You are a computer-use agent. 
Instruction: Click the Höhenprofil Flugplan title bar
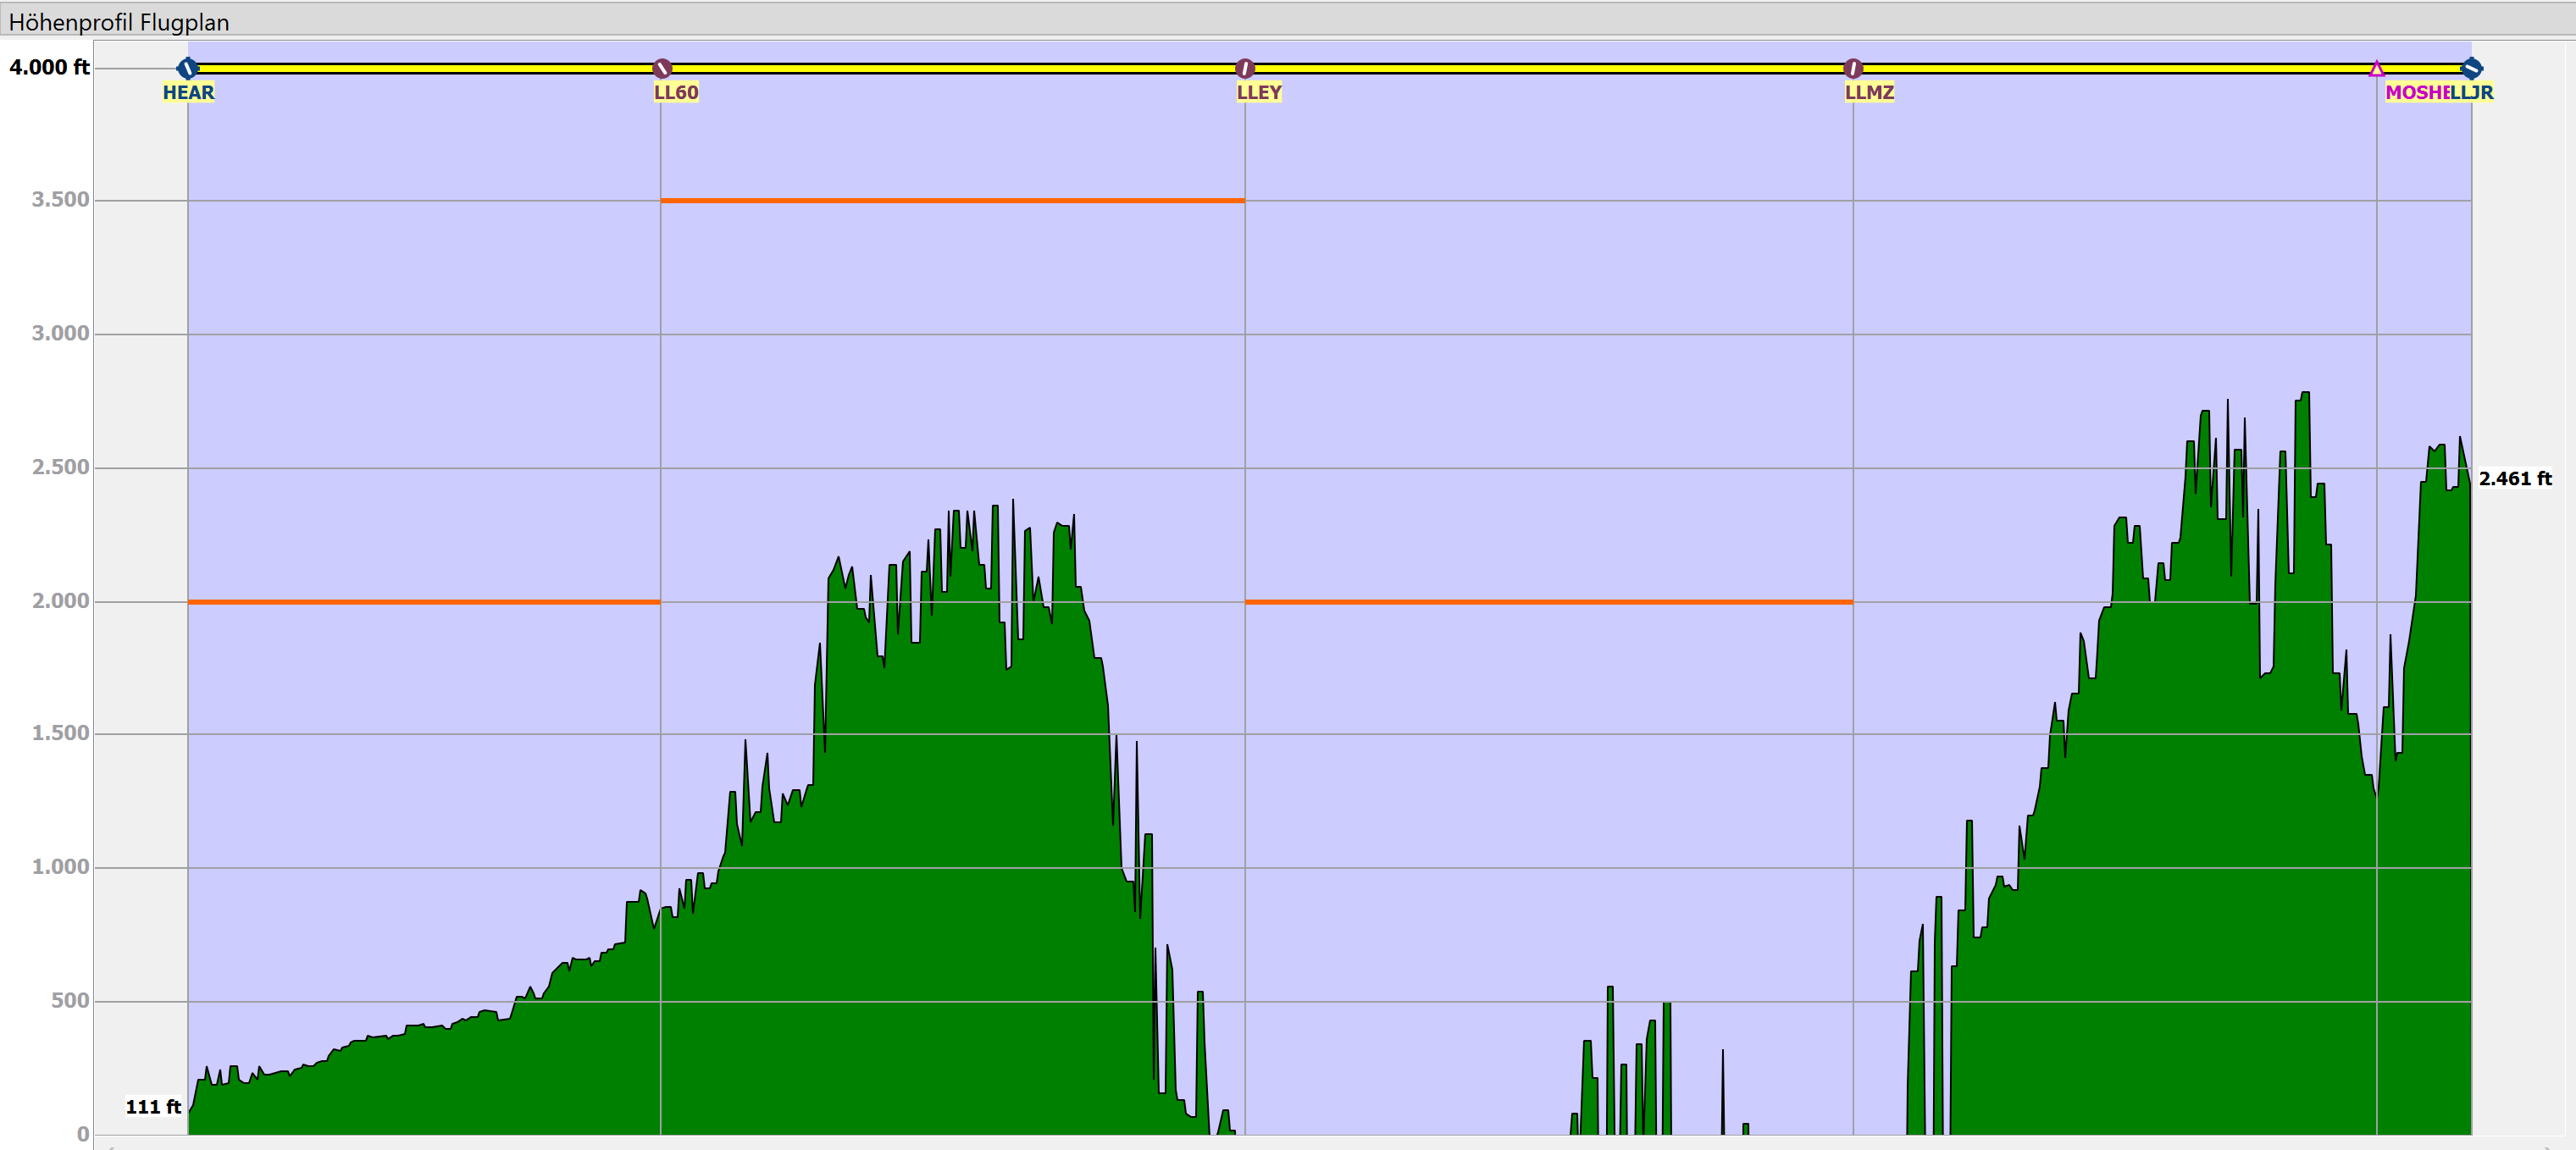[1288, 21]
